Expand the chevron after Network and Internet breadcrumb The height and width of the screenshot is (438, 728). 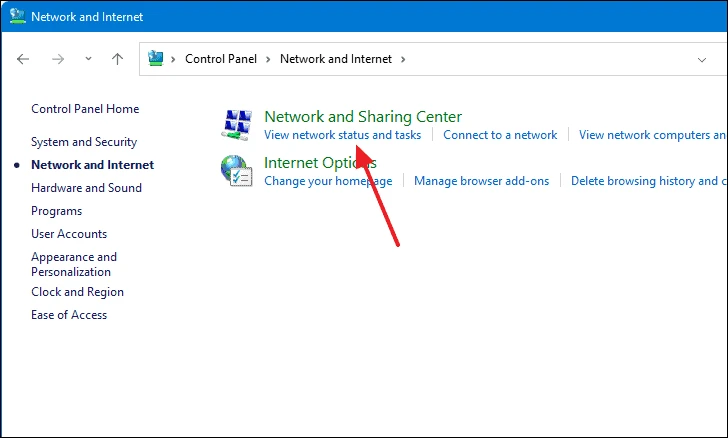[x=403, y=59]
